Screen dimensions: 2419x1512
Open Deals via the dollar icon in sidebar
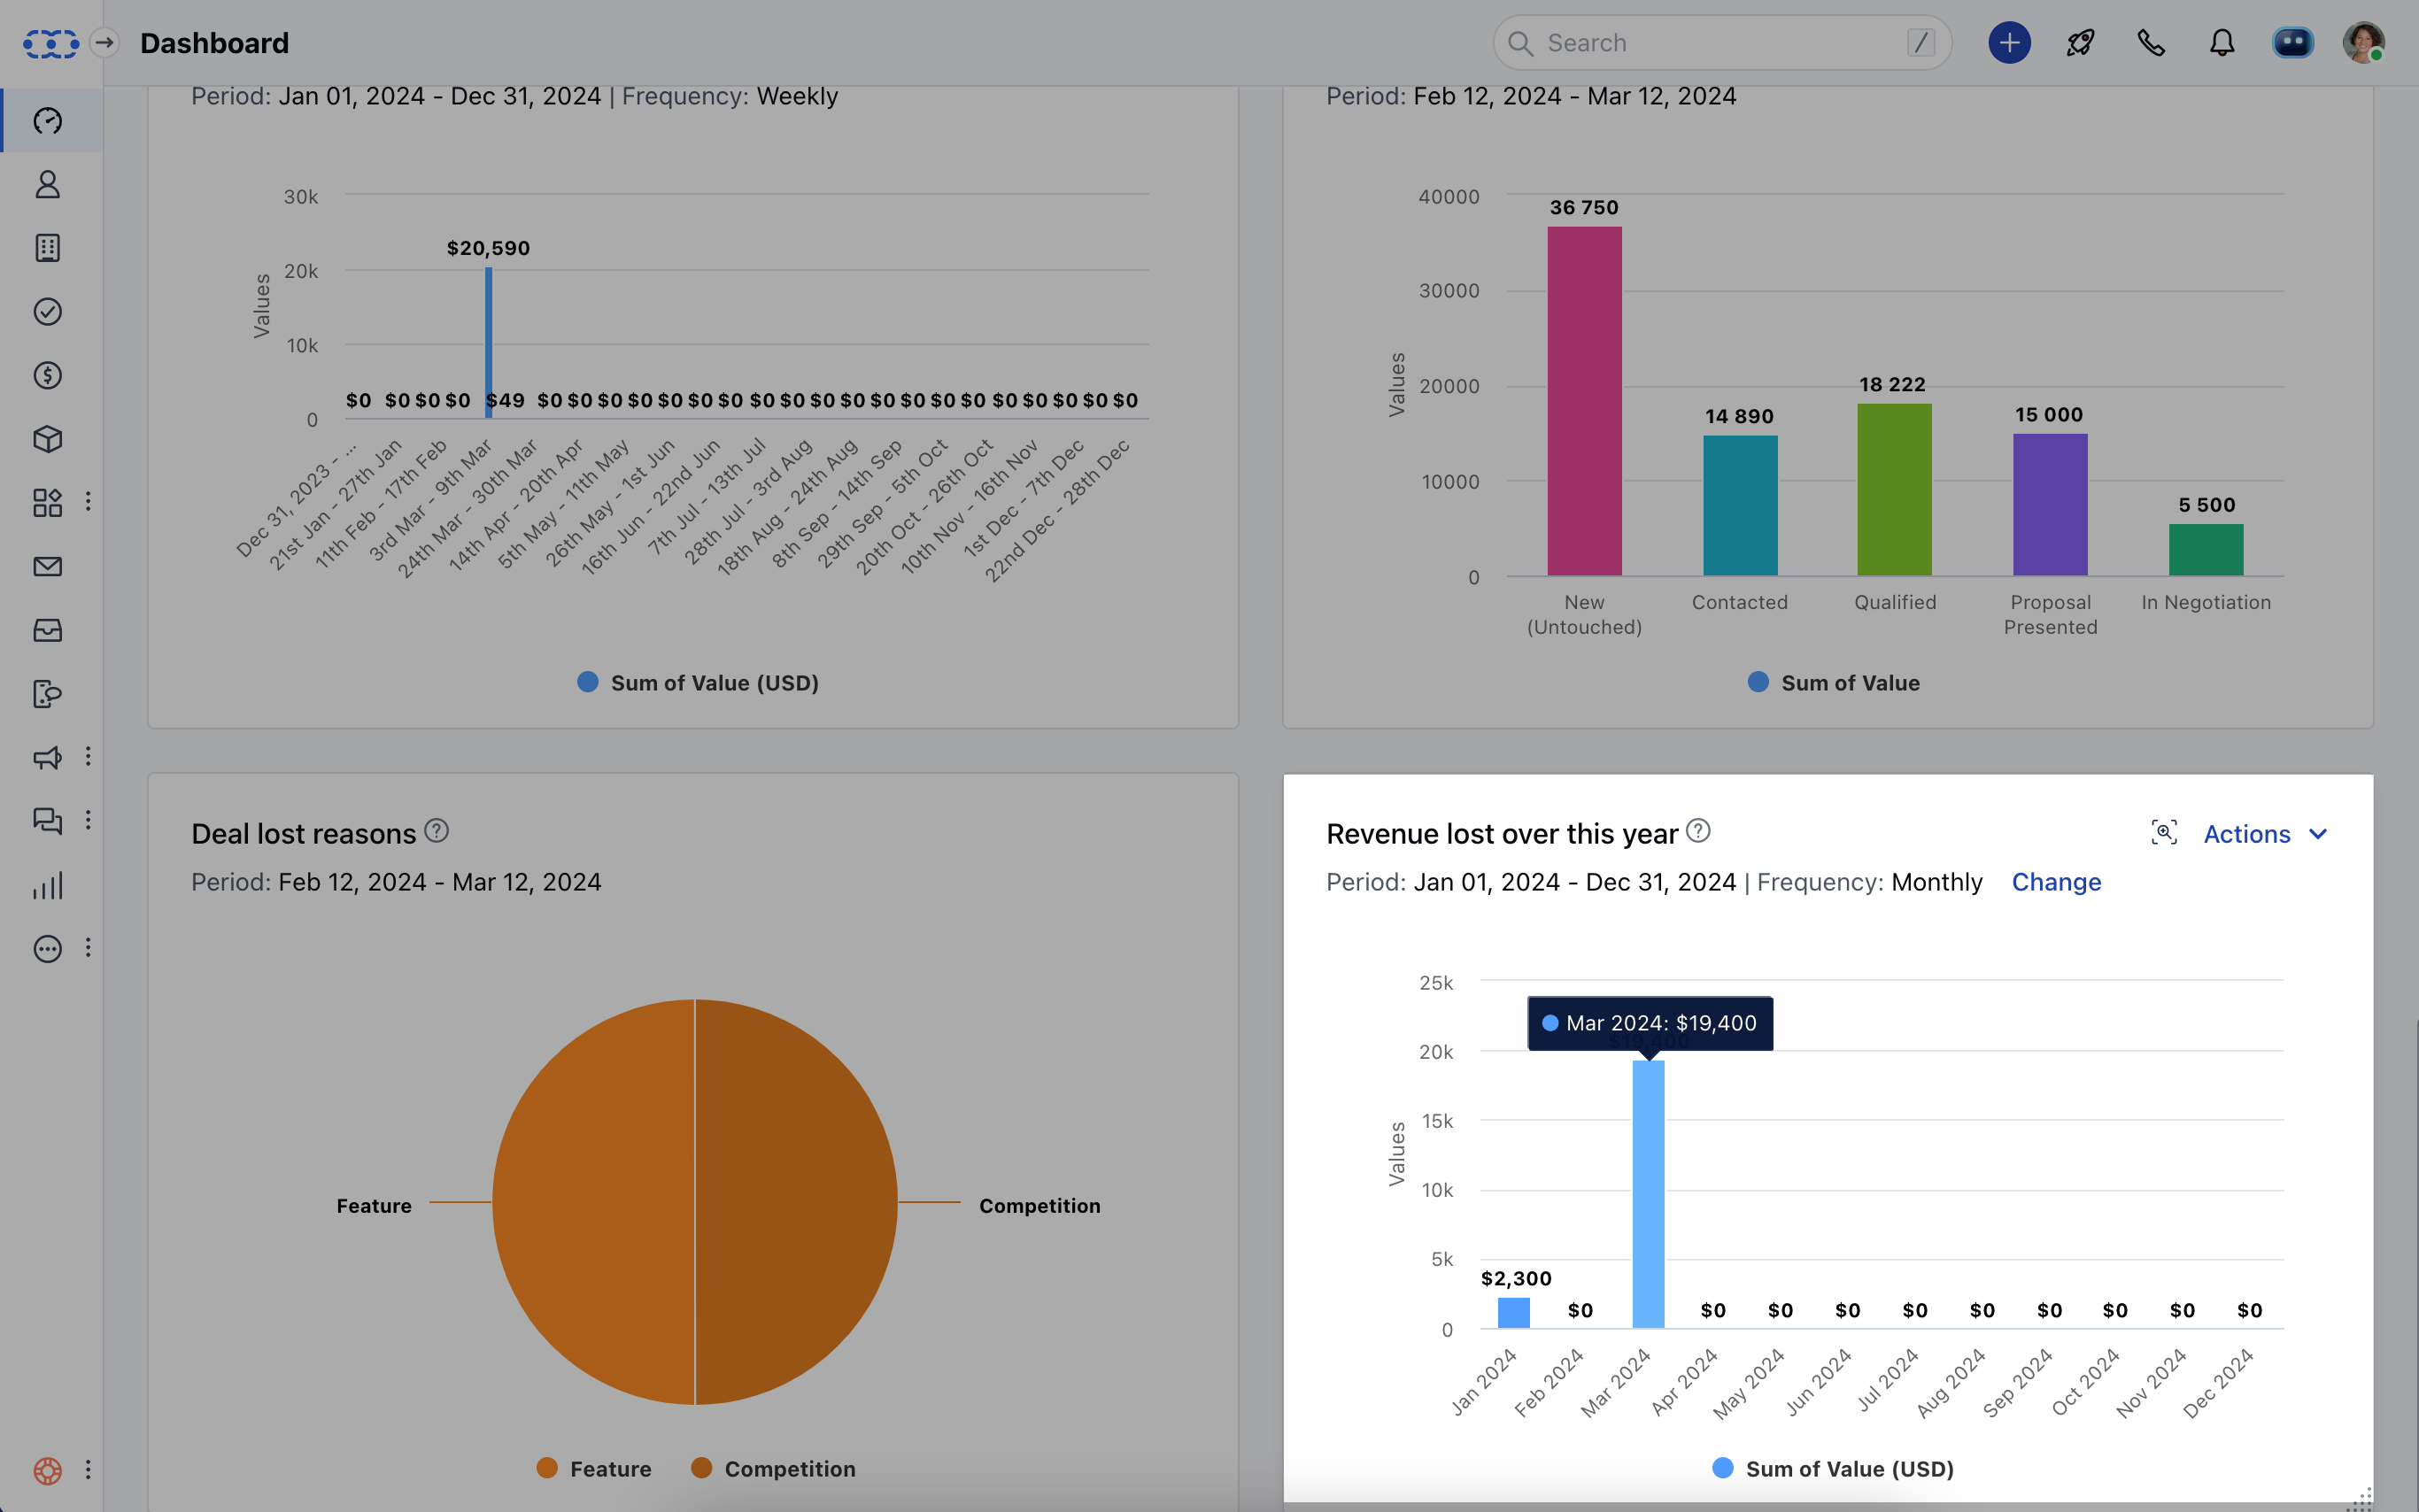[x=48, y=375]
